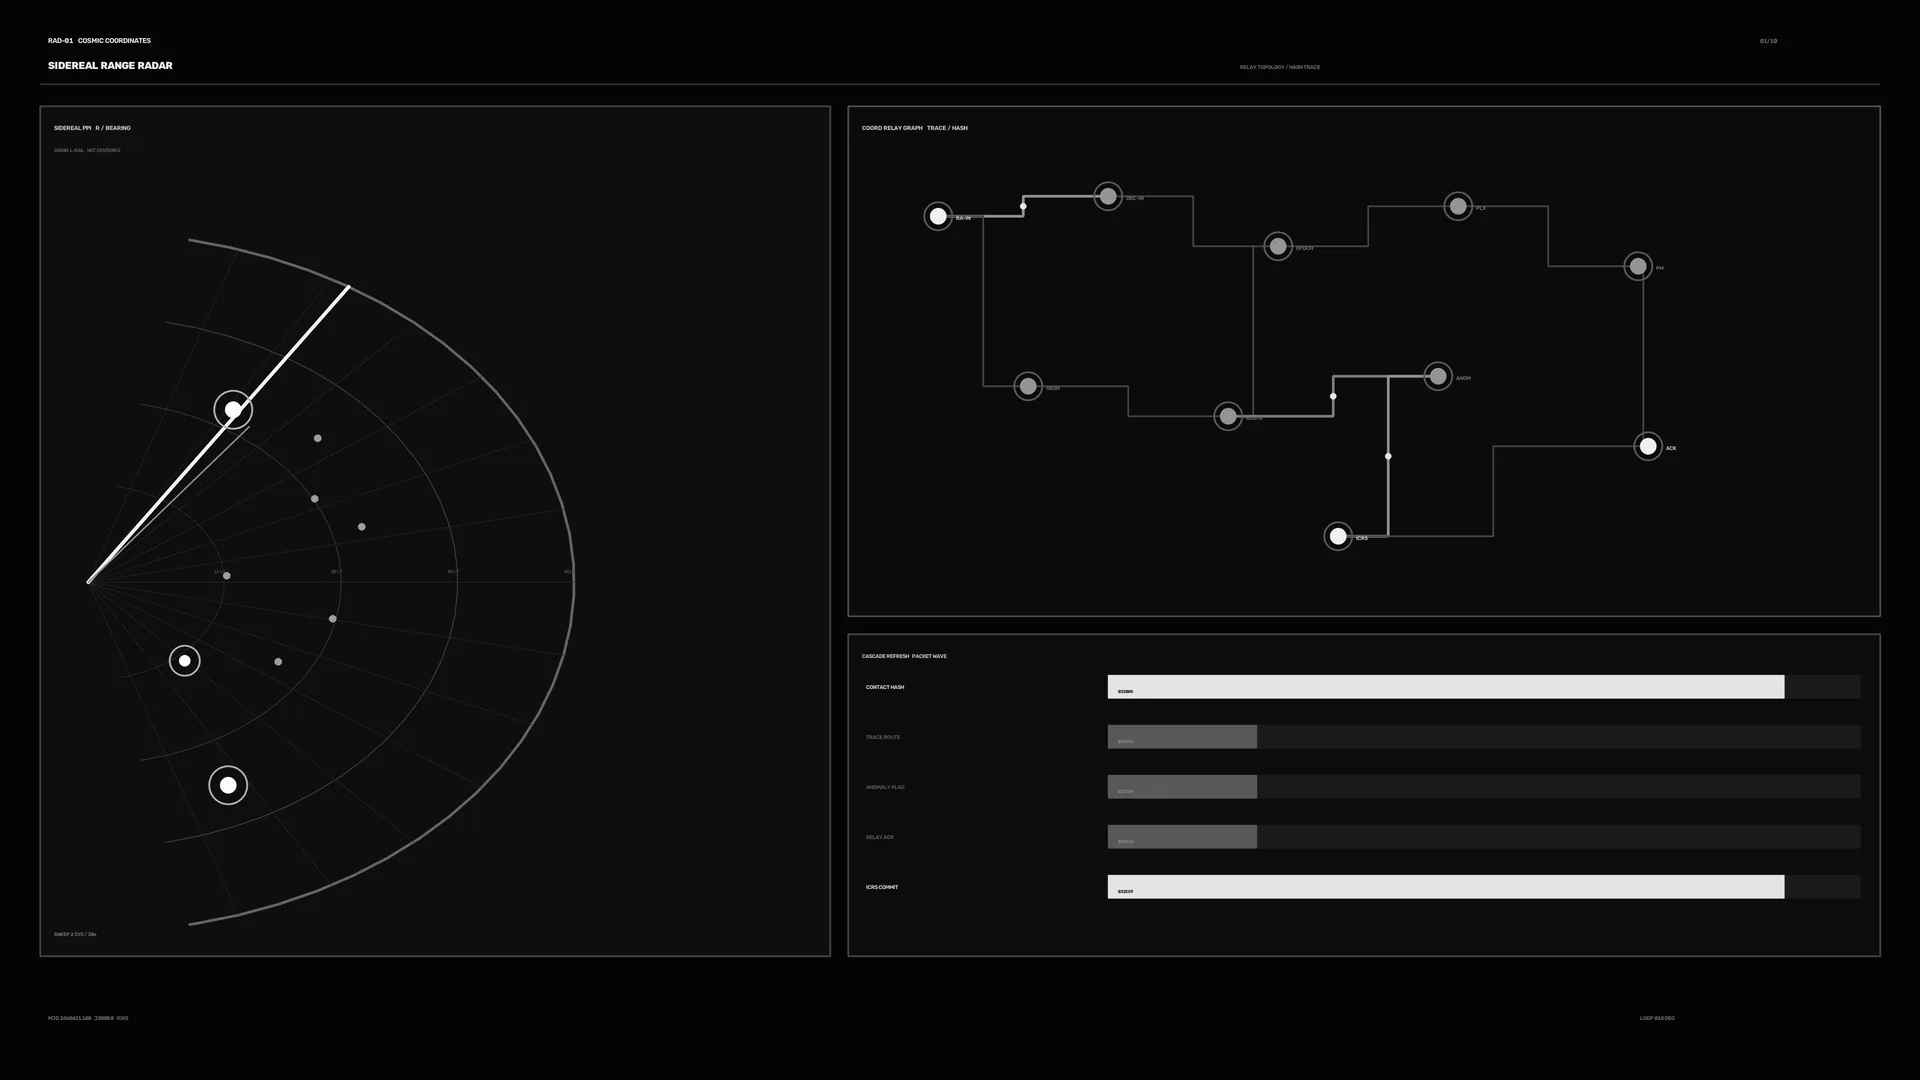Select the HASH relay node
The height and width of the screenshot is (1080, 1920).
1028,386
